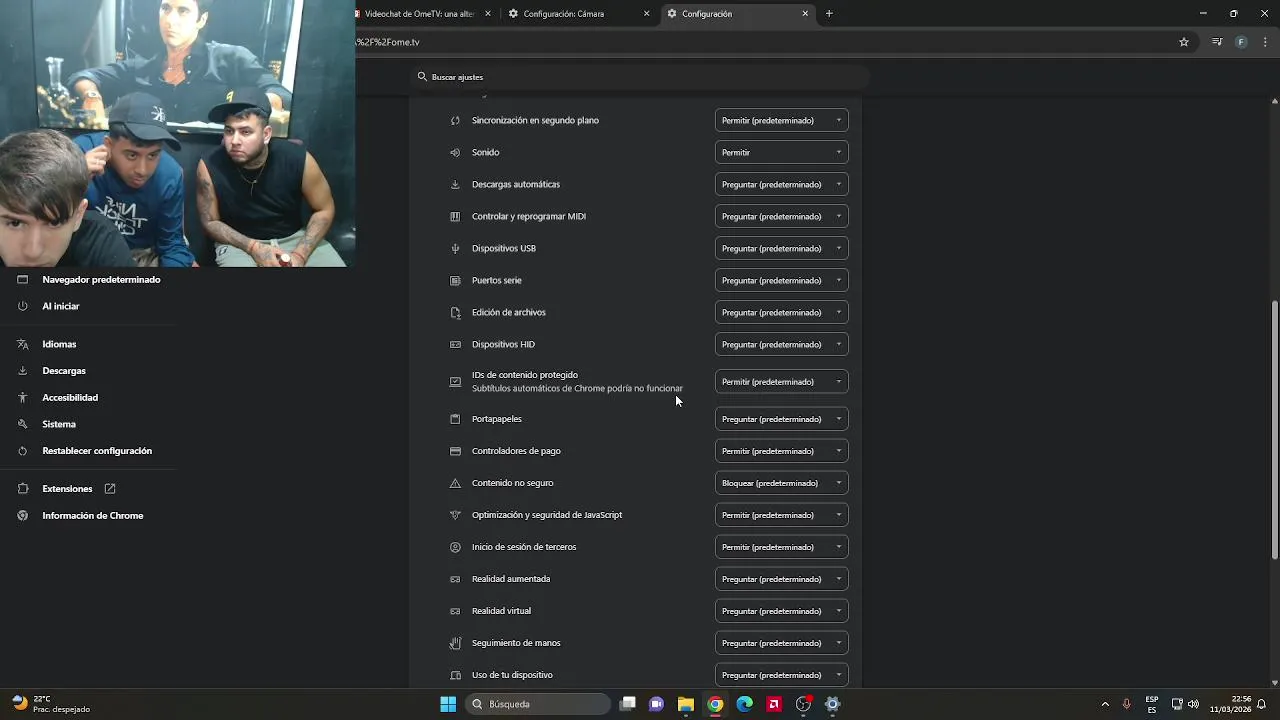
Task: Click the microphone icon in system tray
Action: point(1126,704)
